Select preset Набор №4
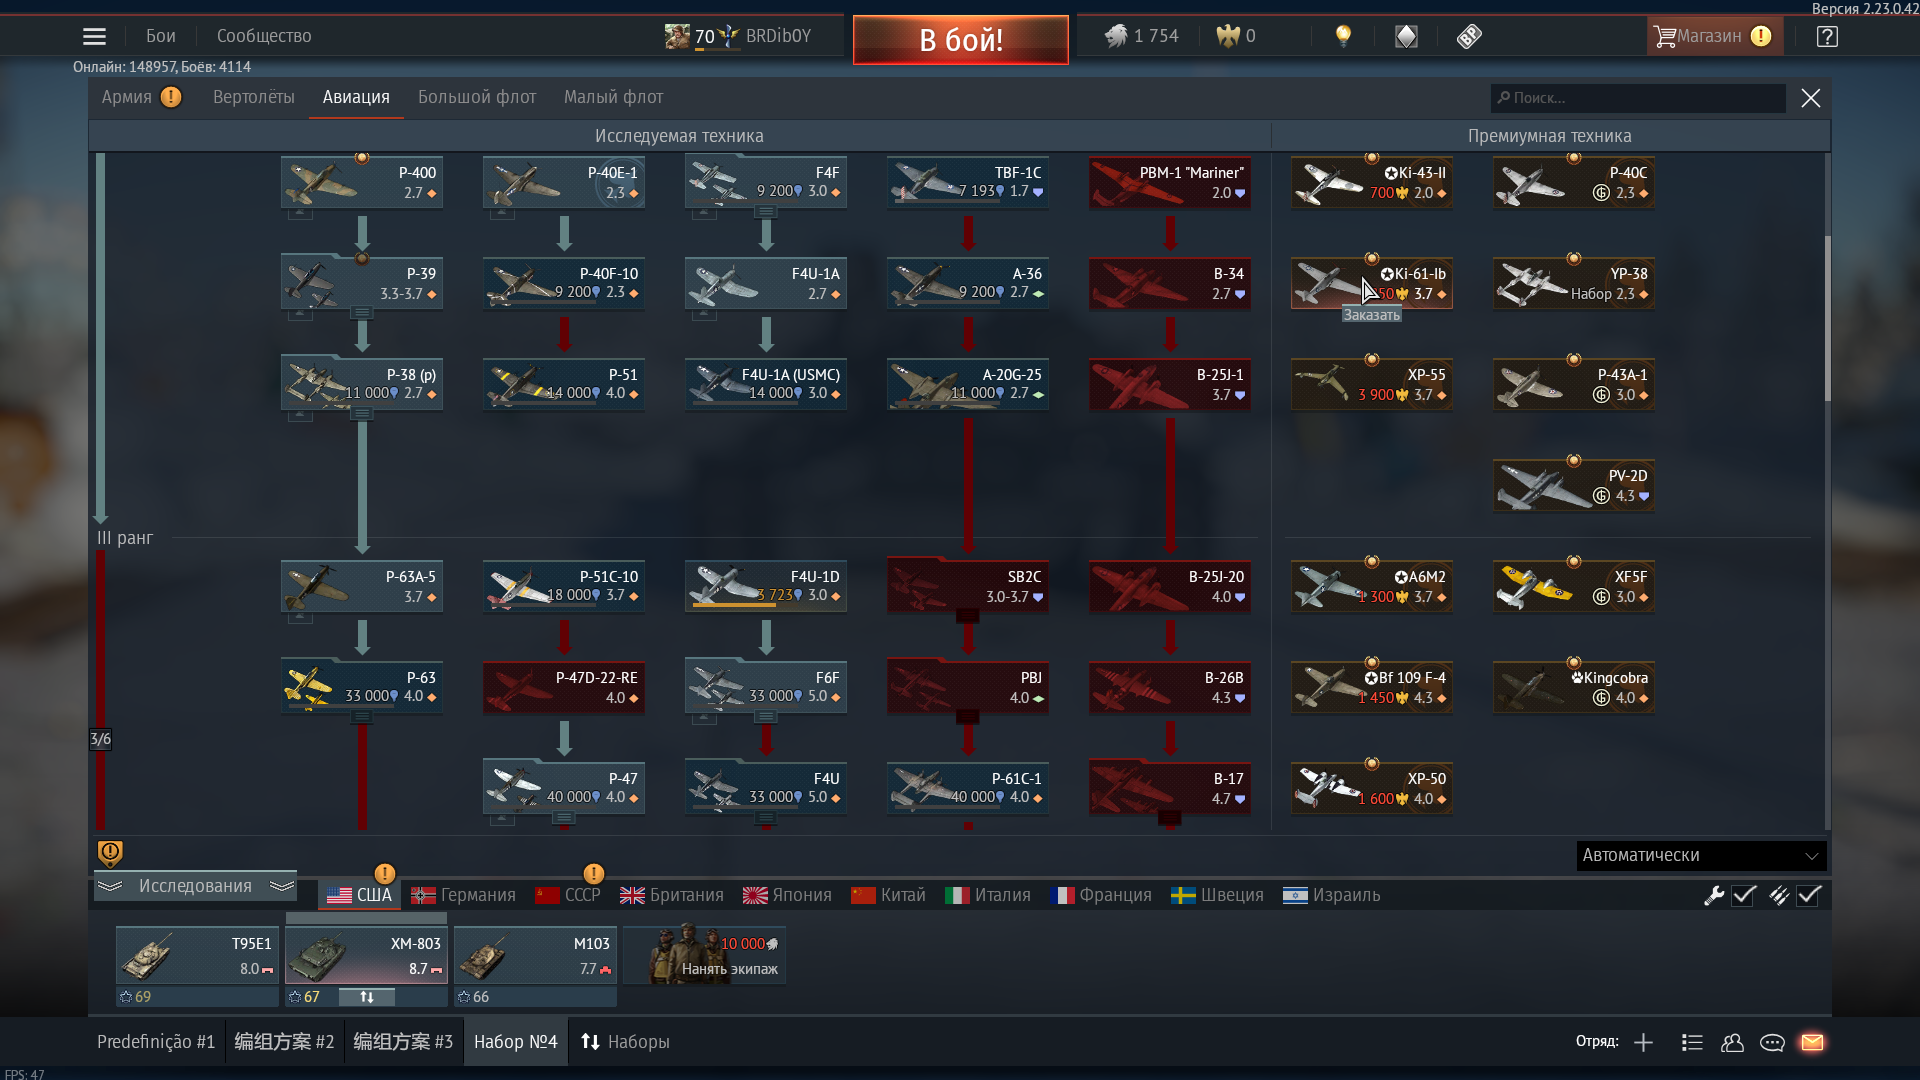 click(515, 1042)
